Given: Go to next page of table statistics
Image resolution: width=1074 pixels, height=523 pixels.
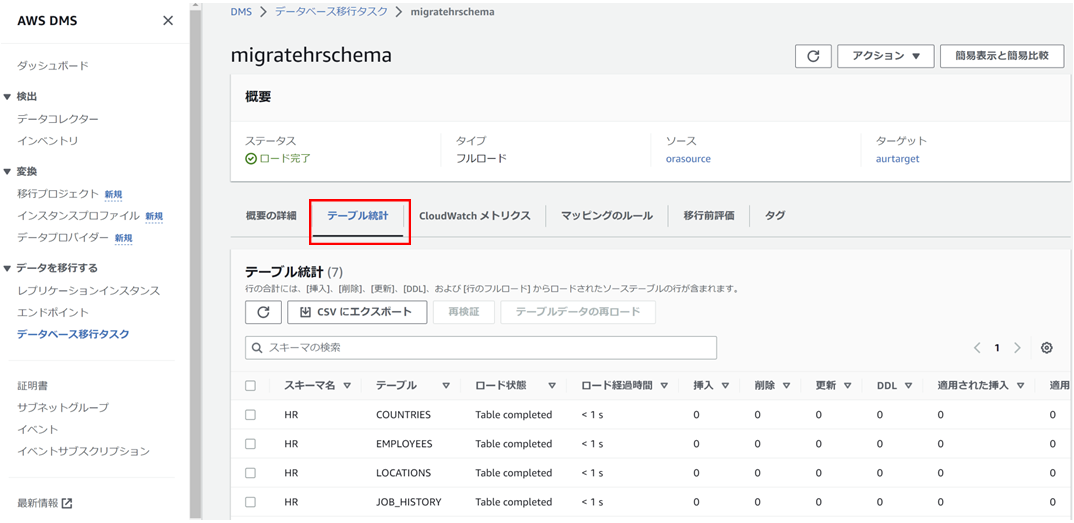Looking at the screenshot, I should click(1017, 348).
